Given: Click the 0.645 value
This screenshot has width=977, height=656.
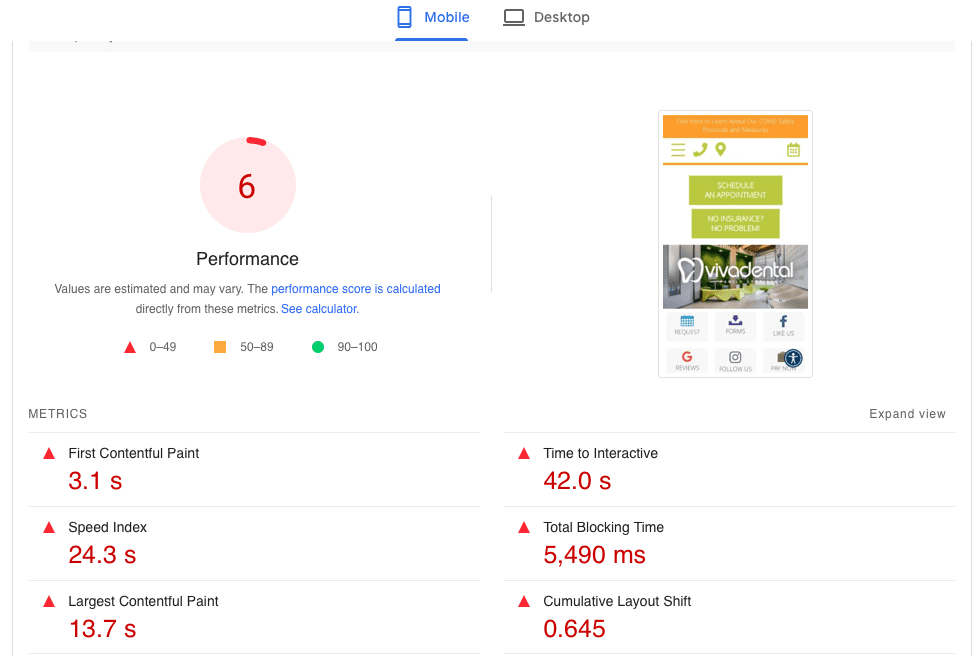Looking at the screenshot, I should click(574, 629).
